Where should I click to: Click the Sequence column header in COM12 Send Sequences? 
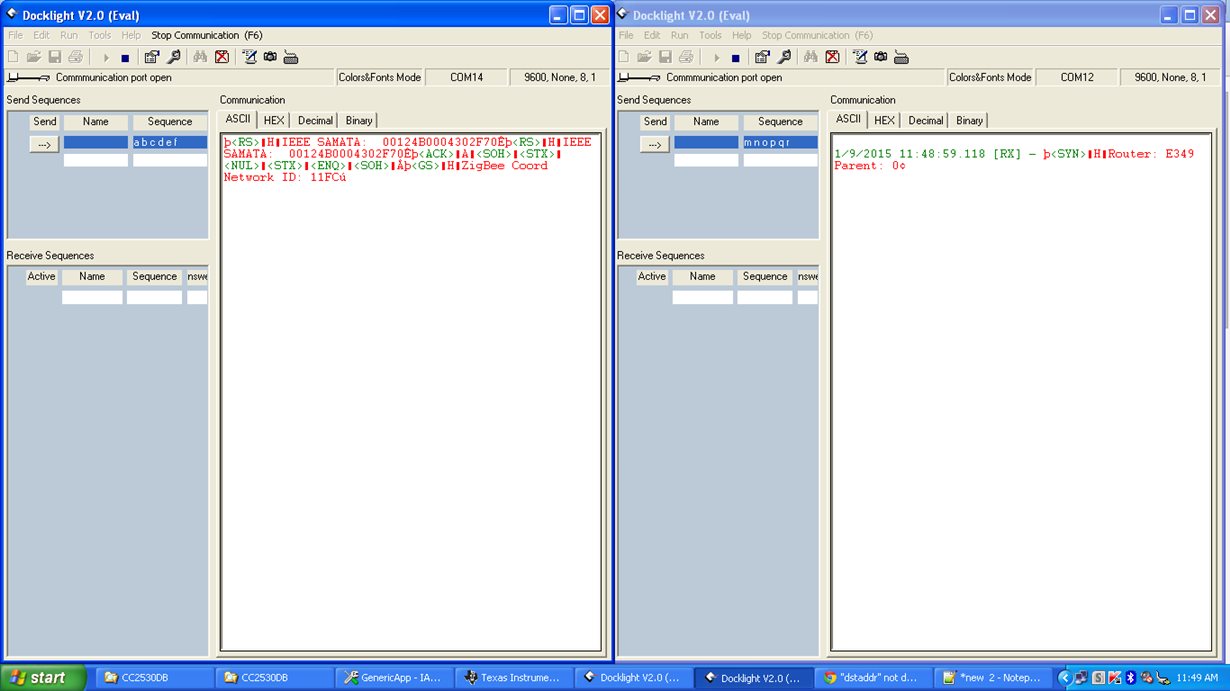(780, 121)
